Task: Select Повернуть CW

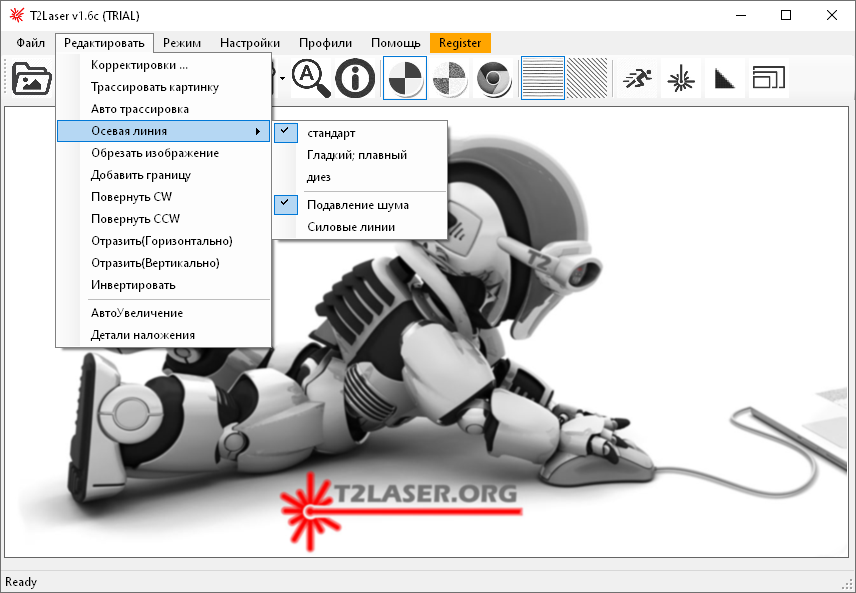Action: tap(163, 197)
